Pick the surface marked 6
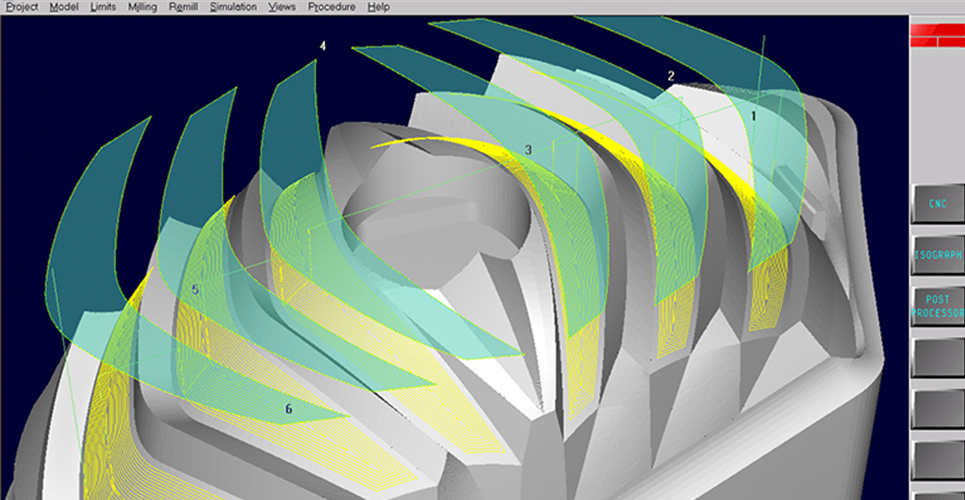965x500 pixels. click(x=289, y=409)
